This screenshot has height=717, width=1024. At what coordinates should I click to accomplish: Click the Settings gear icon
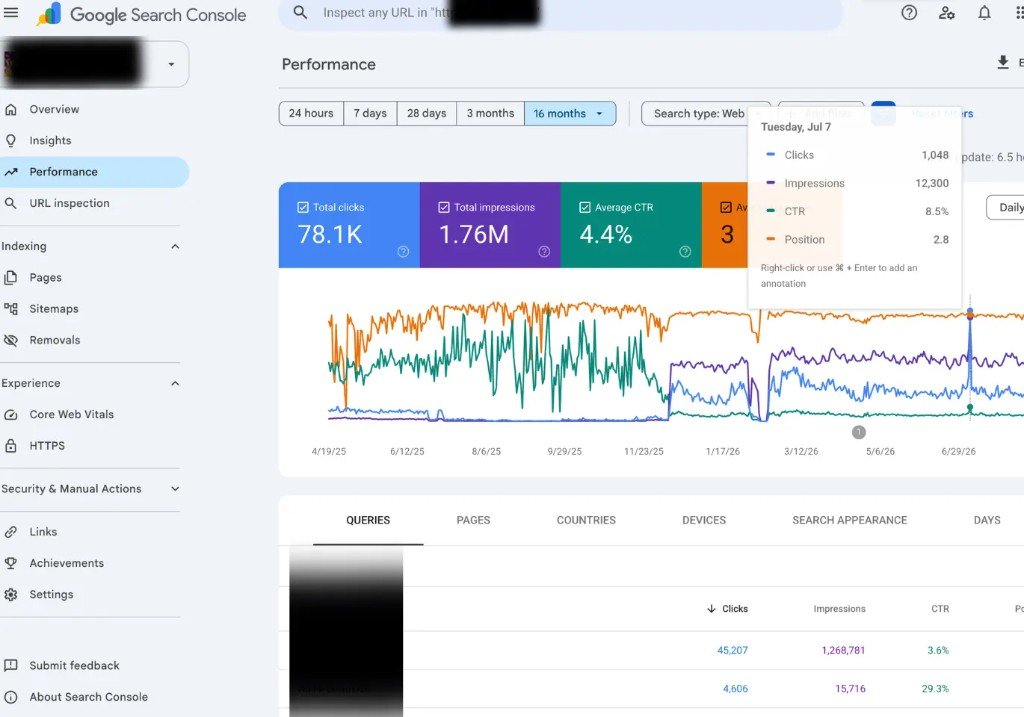11,595
